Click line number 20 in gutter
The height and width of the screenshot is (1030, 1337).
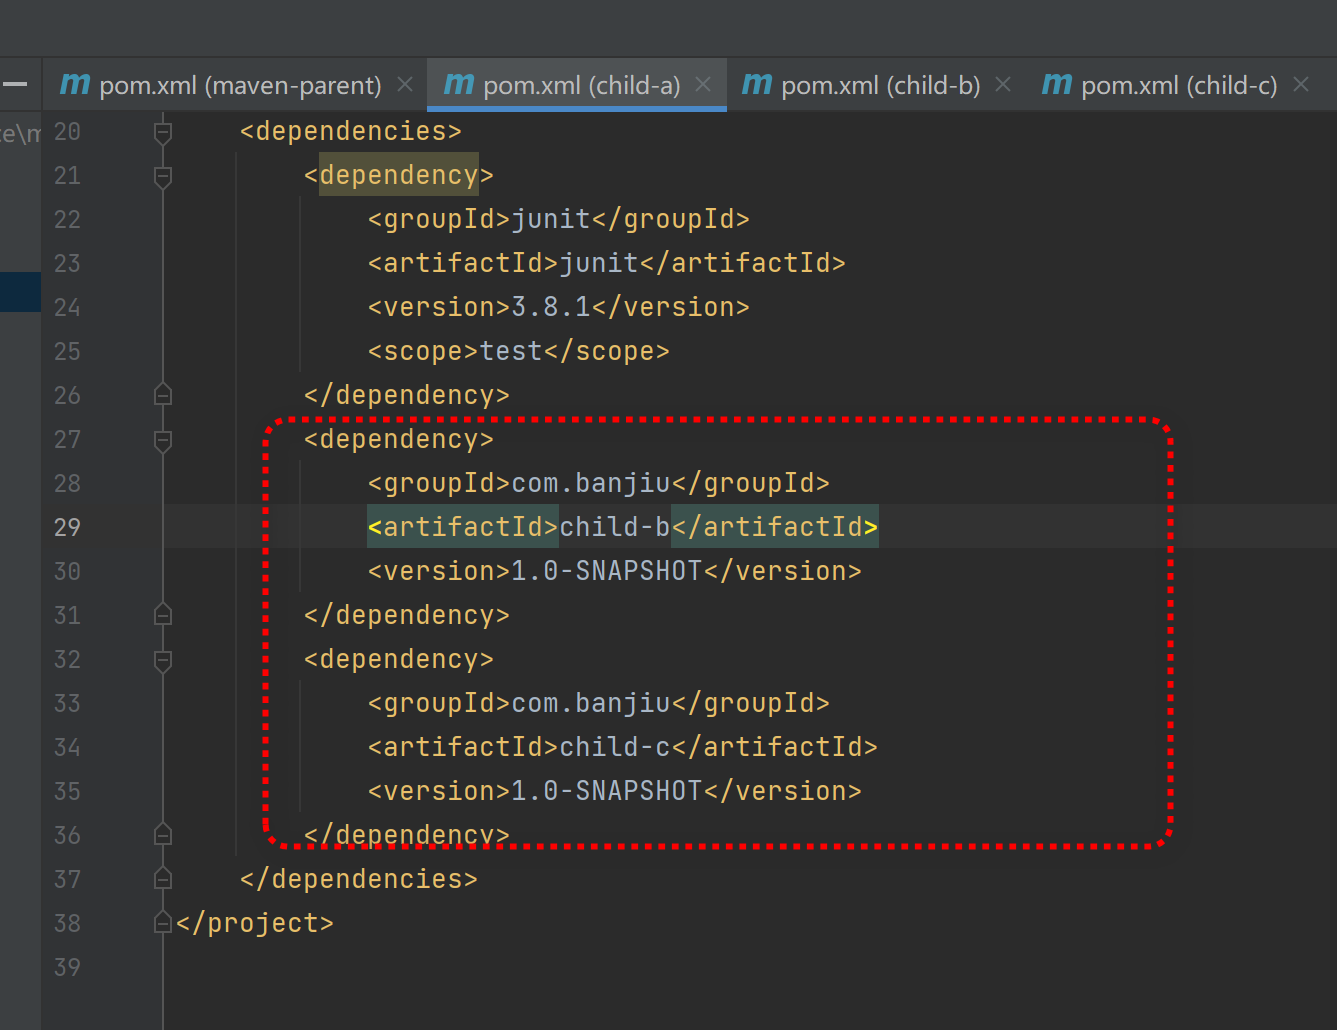coord(67,131)
